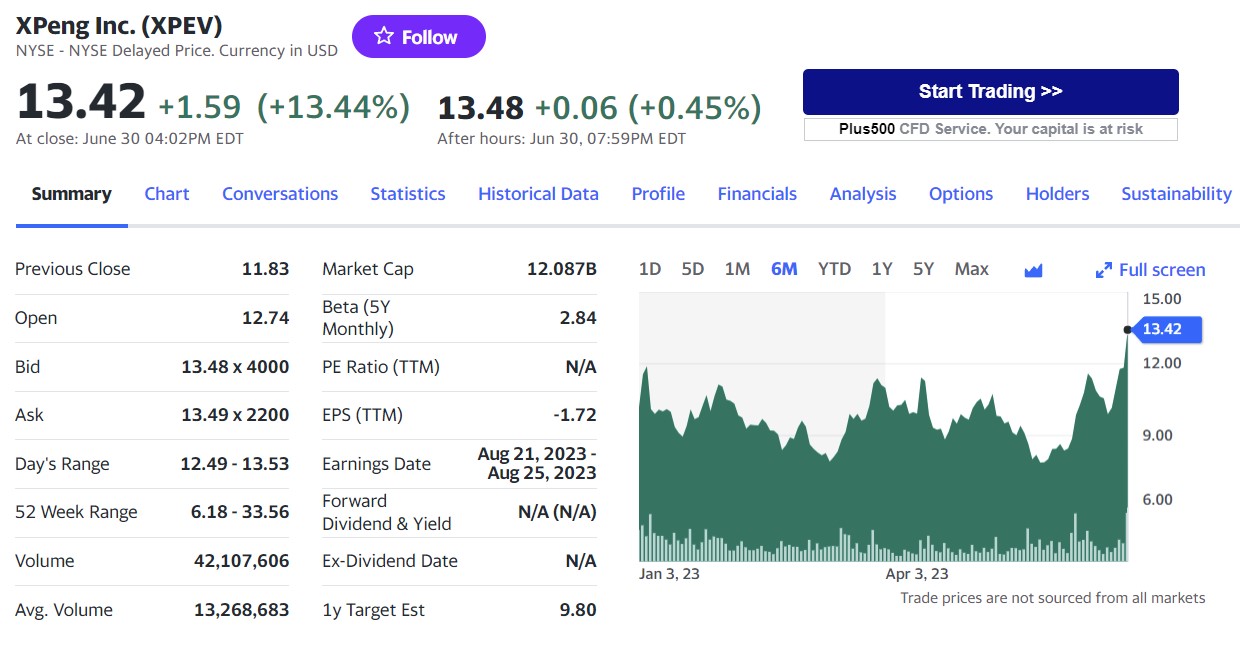
Task: Set chart range to 5D
Action: (693, 269)
